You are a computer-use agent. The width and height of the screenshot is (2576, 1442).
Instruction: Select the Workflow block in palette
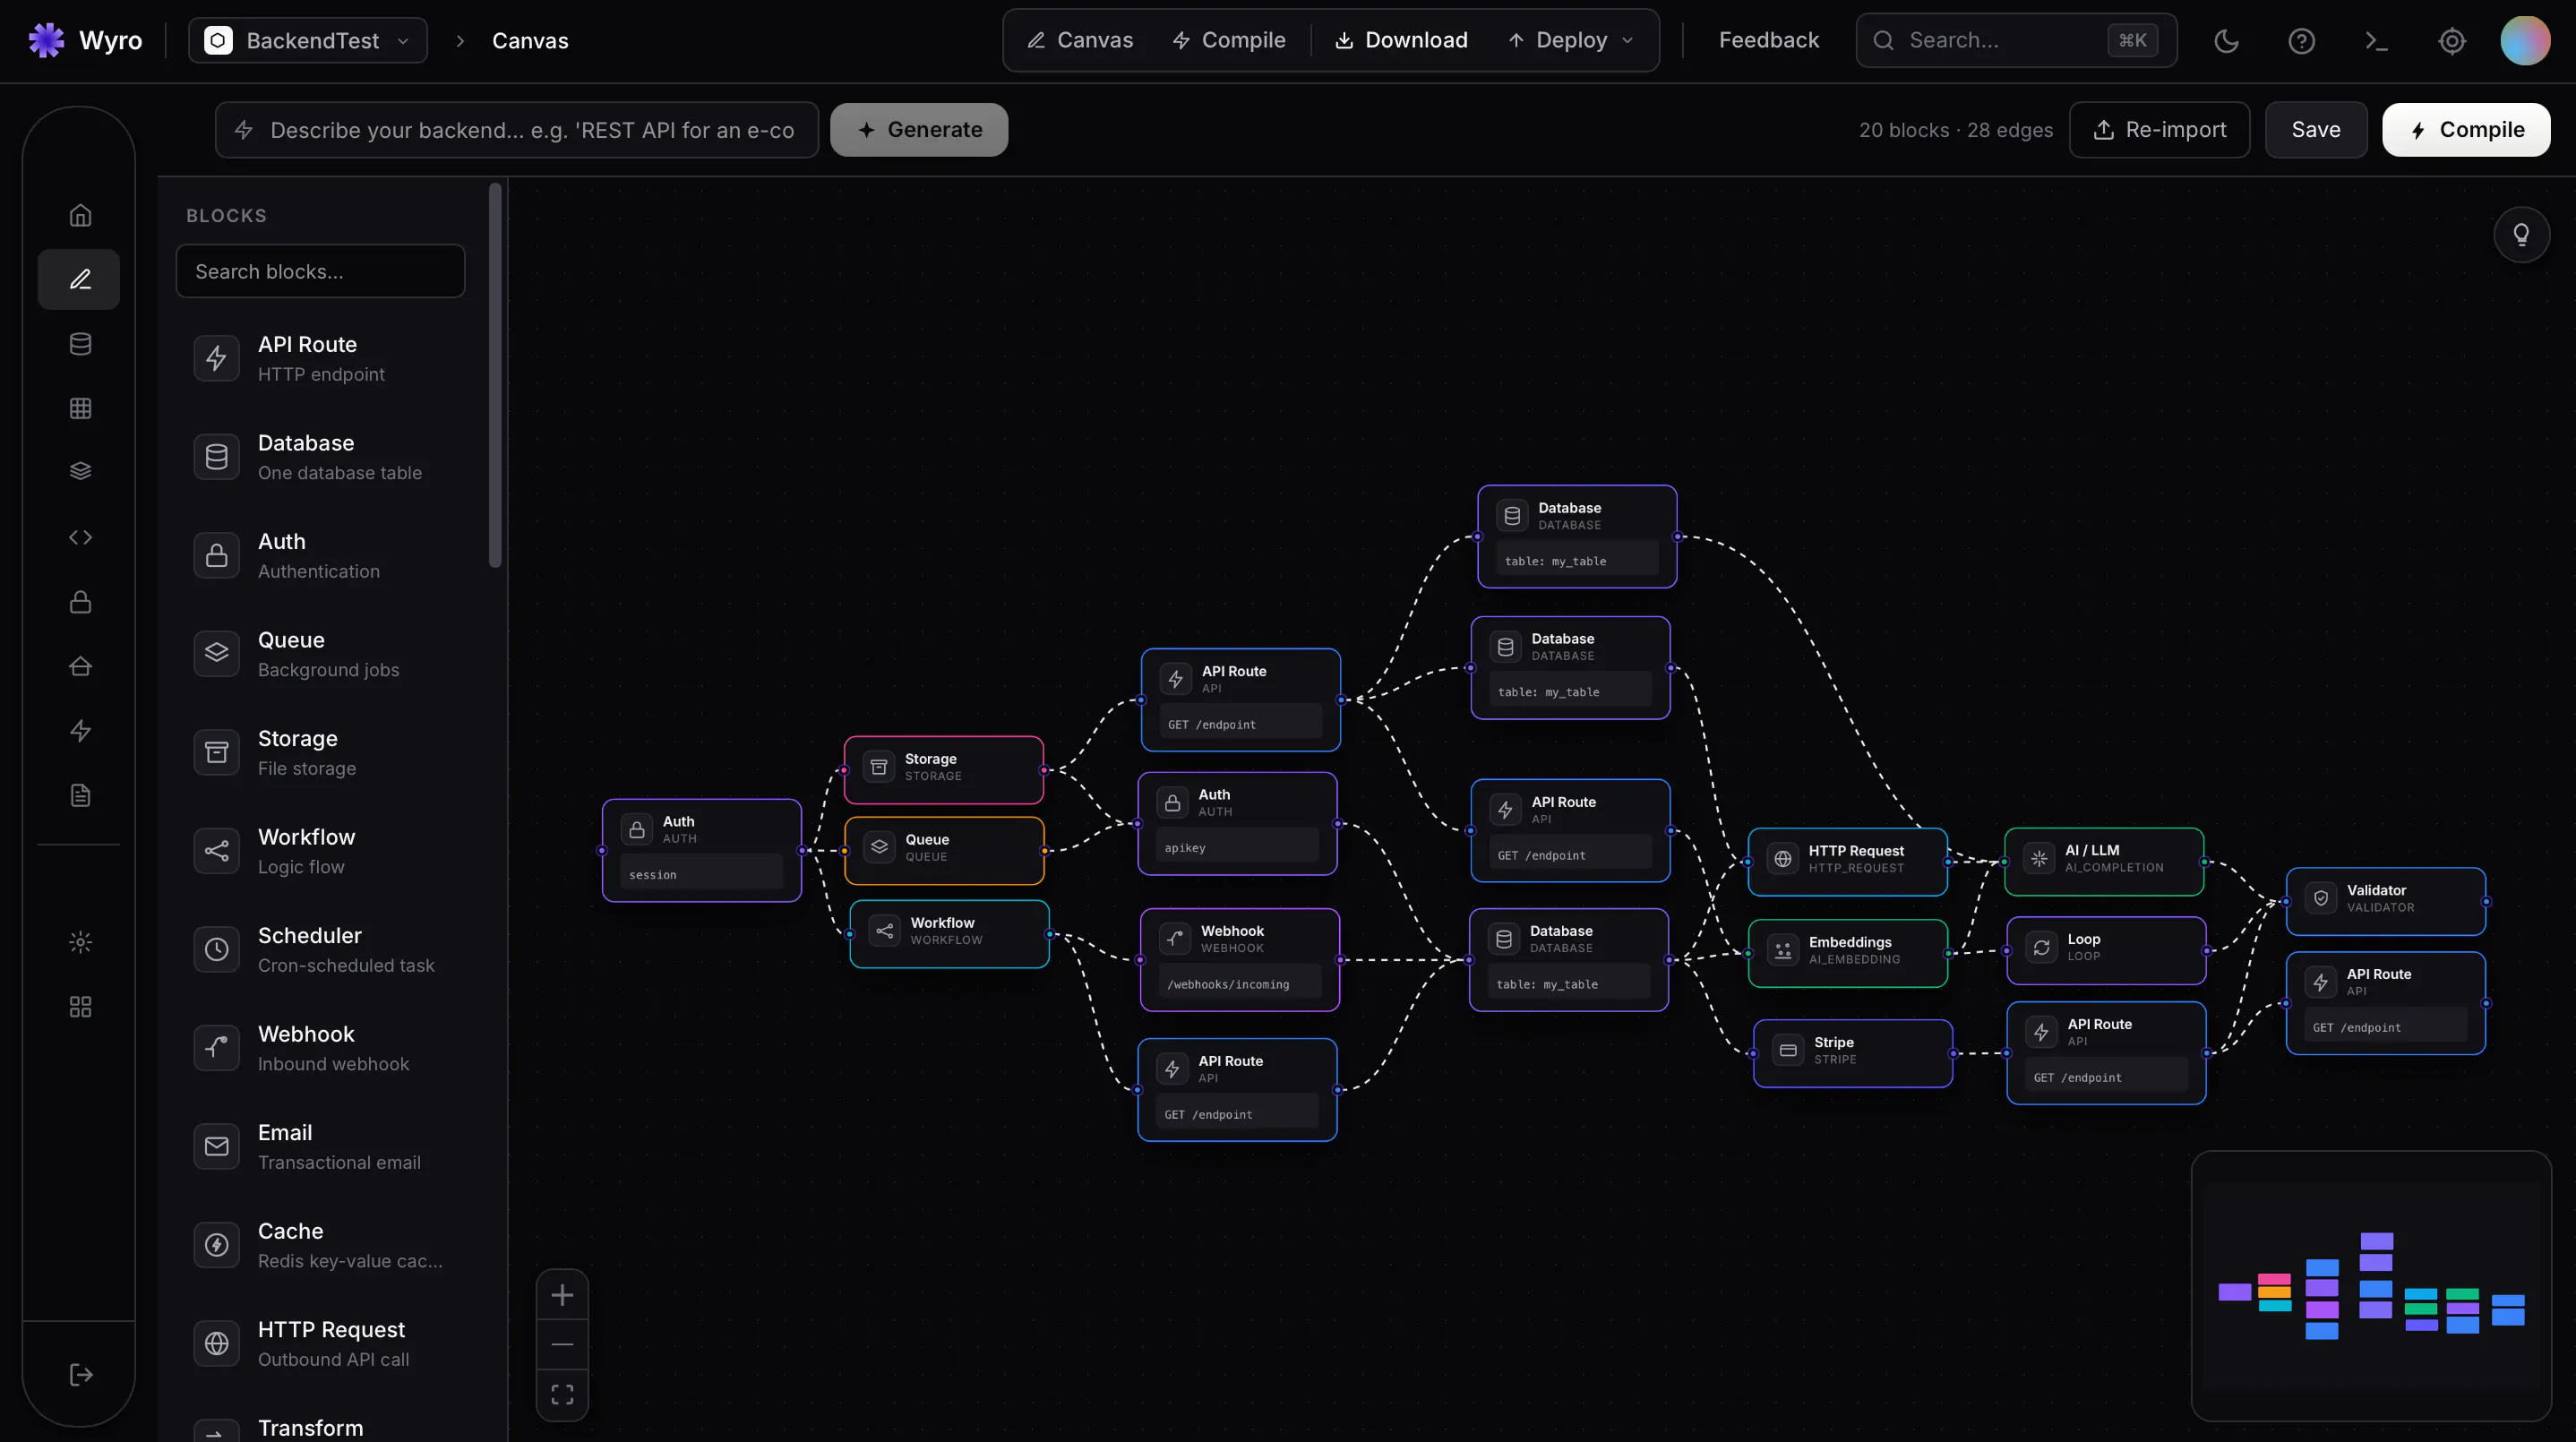tap(320, 851)
